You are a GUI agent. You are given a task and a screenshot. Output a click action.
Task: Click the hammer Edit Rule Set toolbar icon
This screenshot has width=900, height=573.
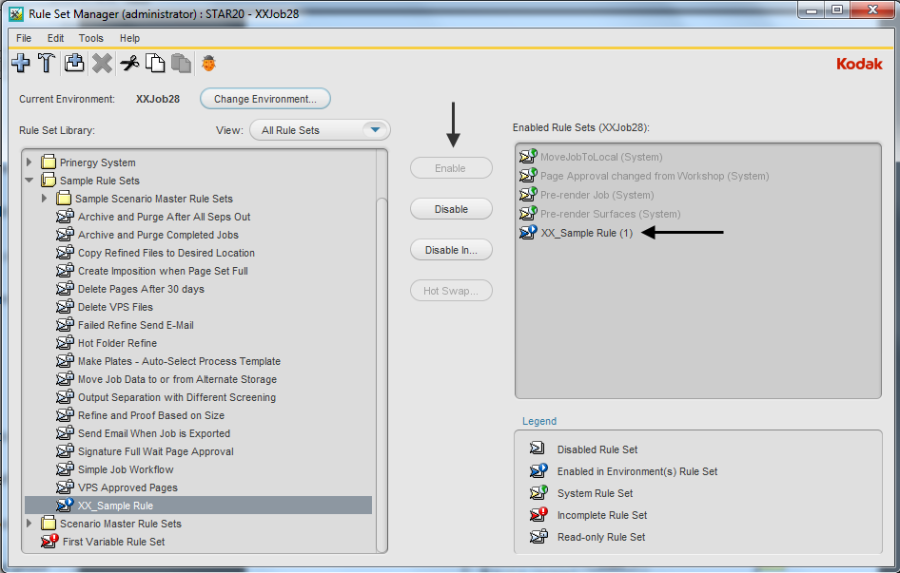[x=46, y=63]
